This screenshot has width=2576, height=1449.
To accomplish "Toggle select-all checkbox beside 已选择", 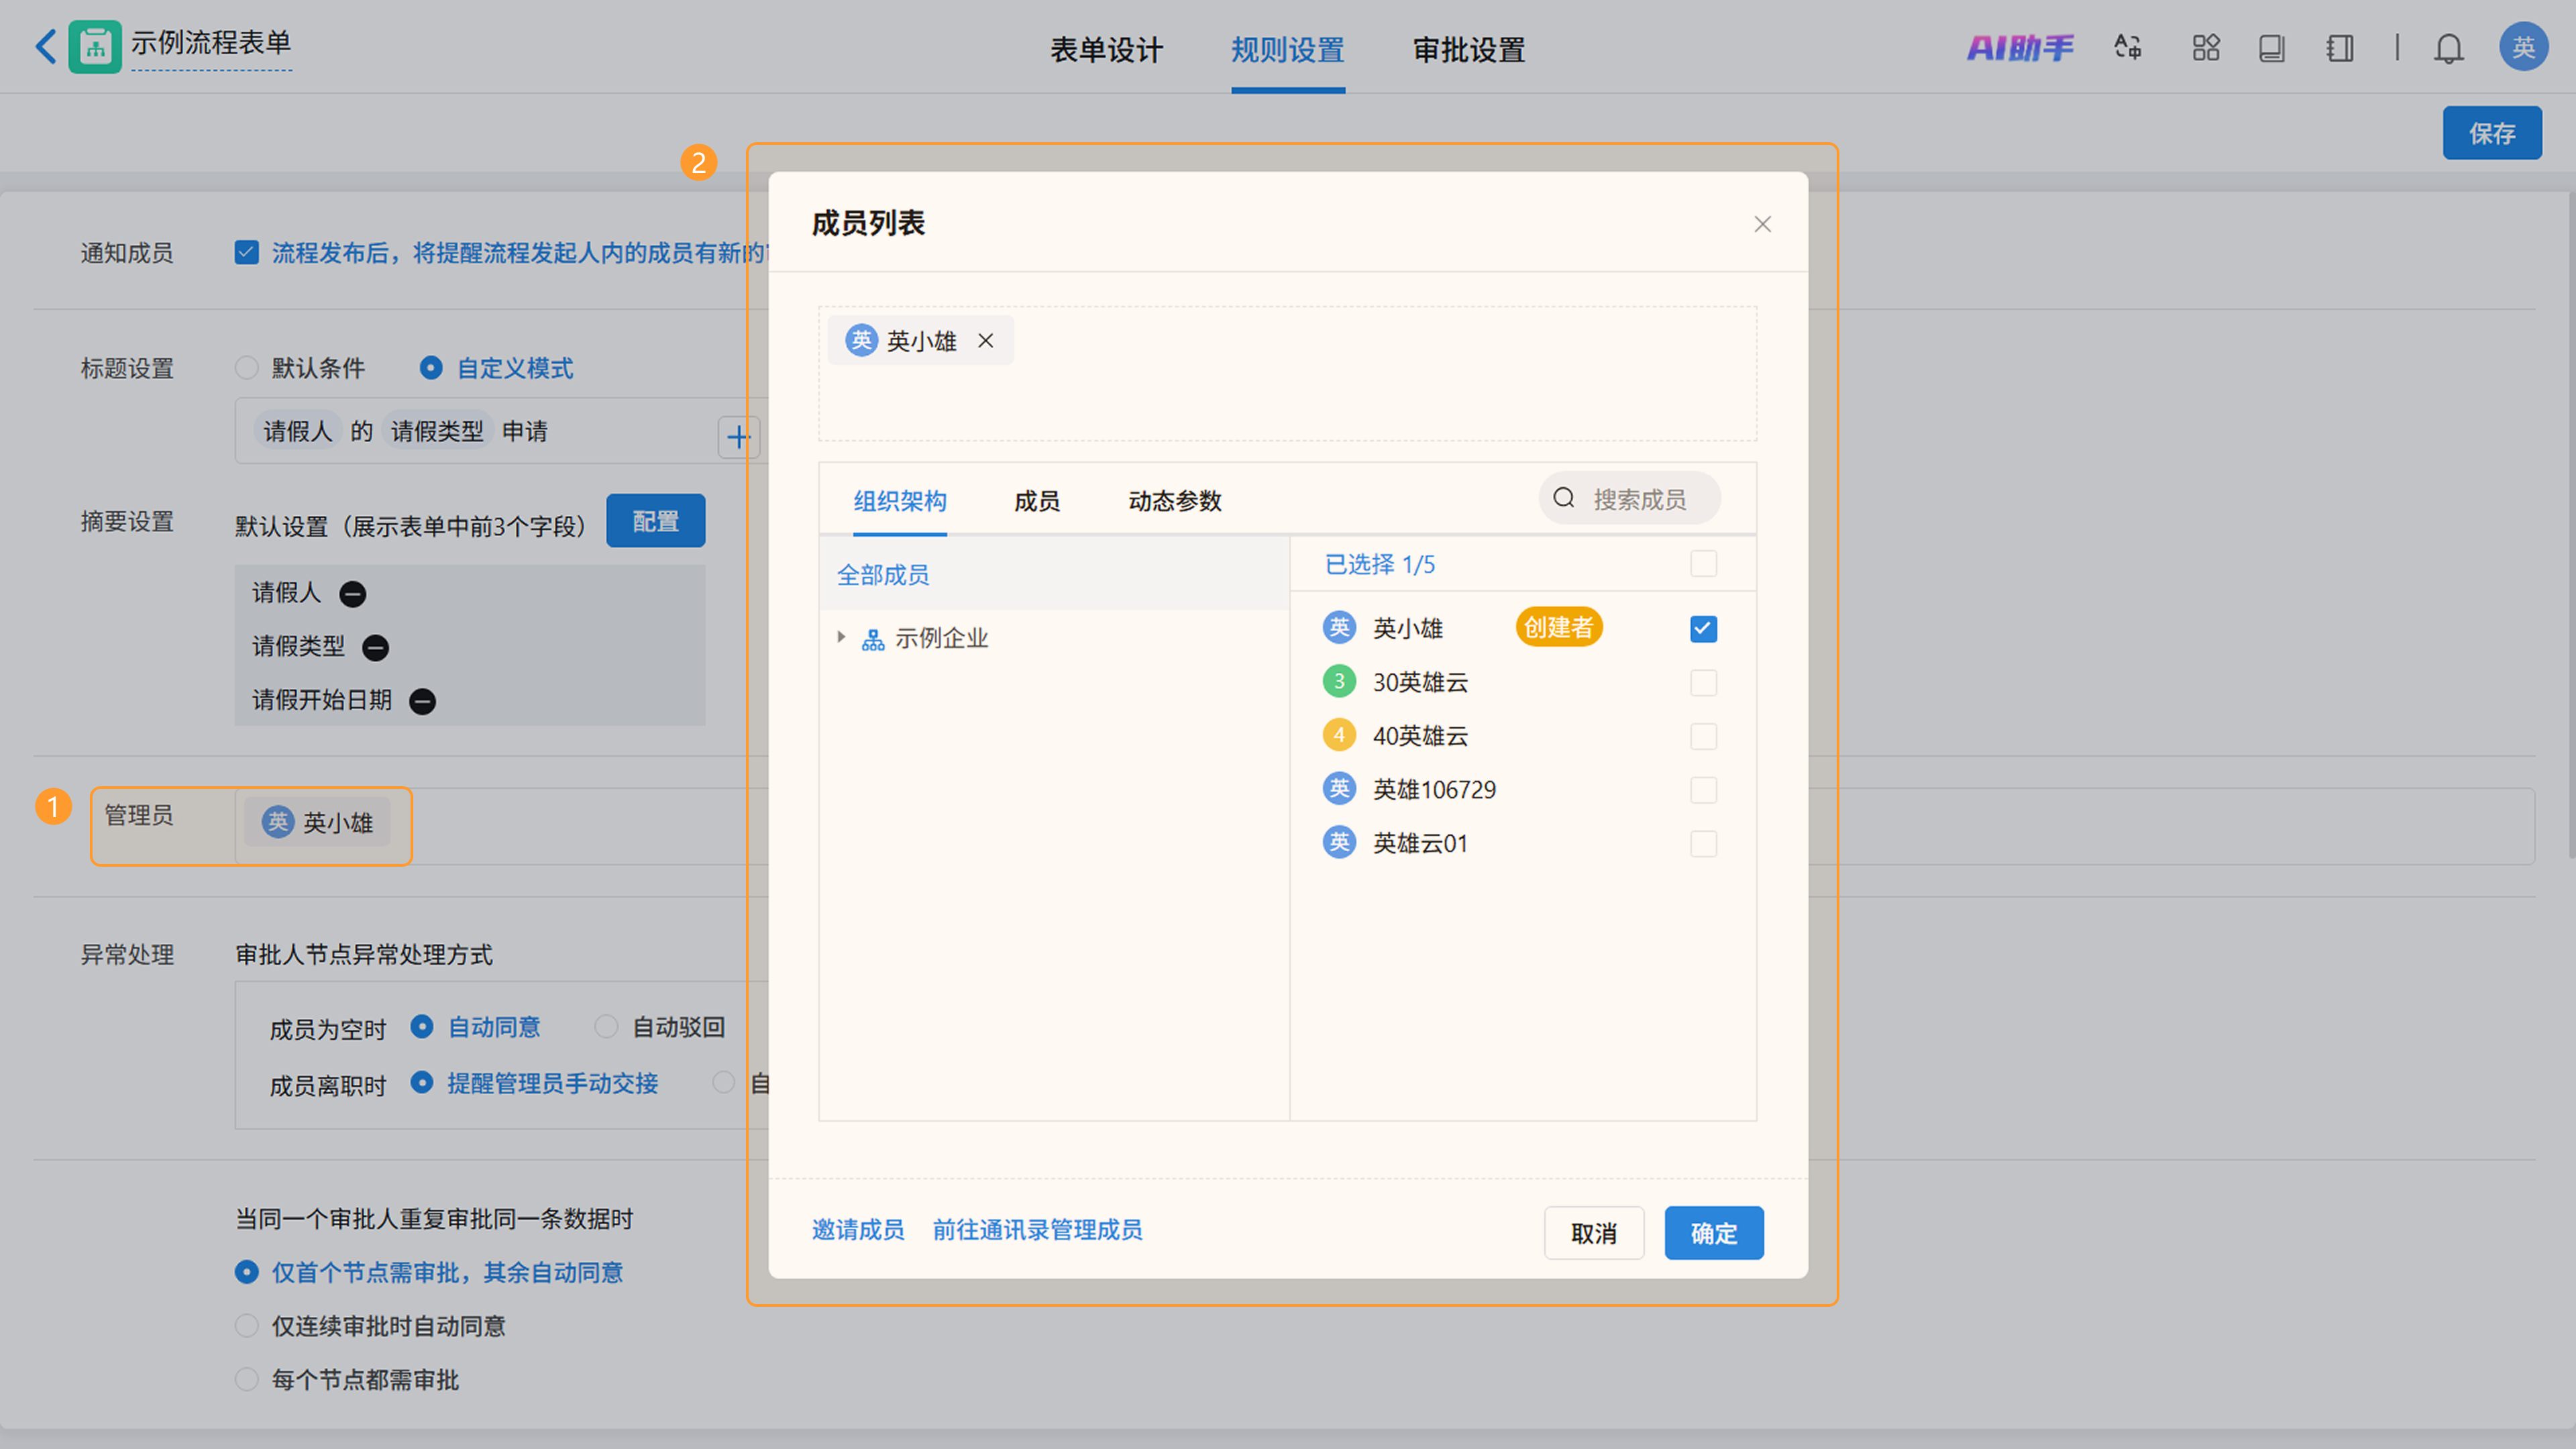I will pyautogui.click(x=1703, y=564).
